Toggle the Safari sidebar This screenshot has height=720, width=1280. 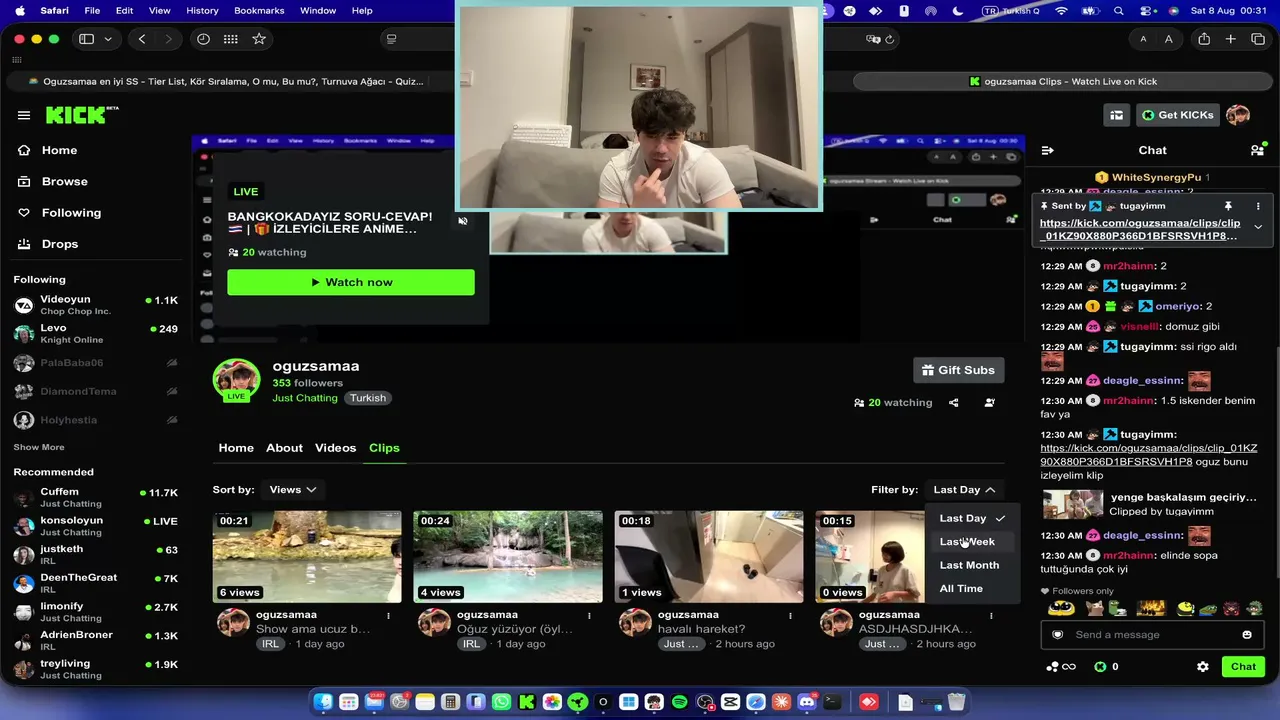[86, 39]
